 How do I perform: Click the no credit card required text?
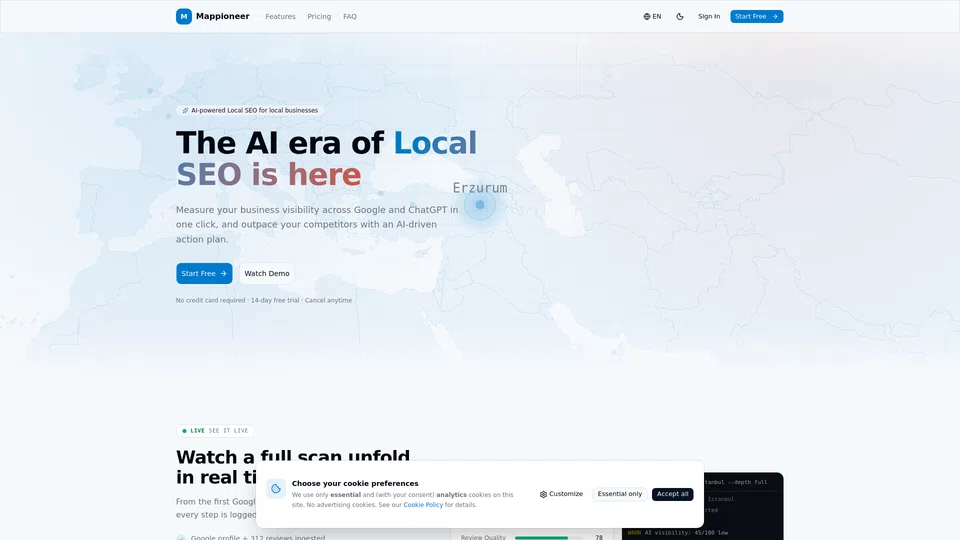point(264,301)
